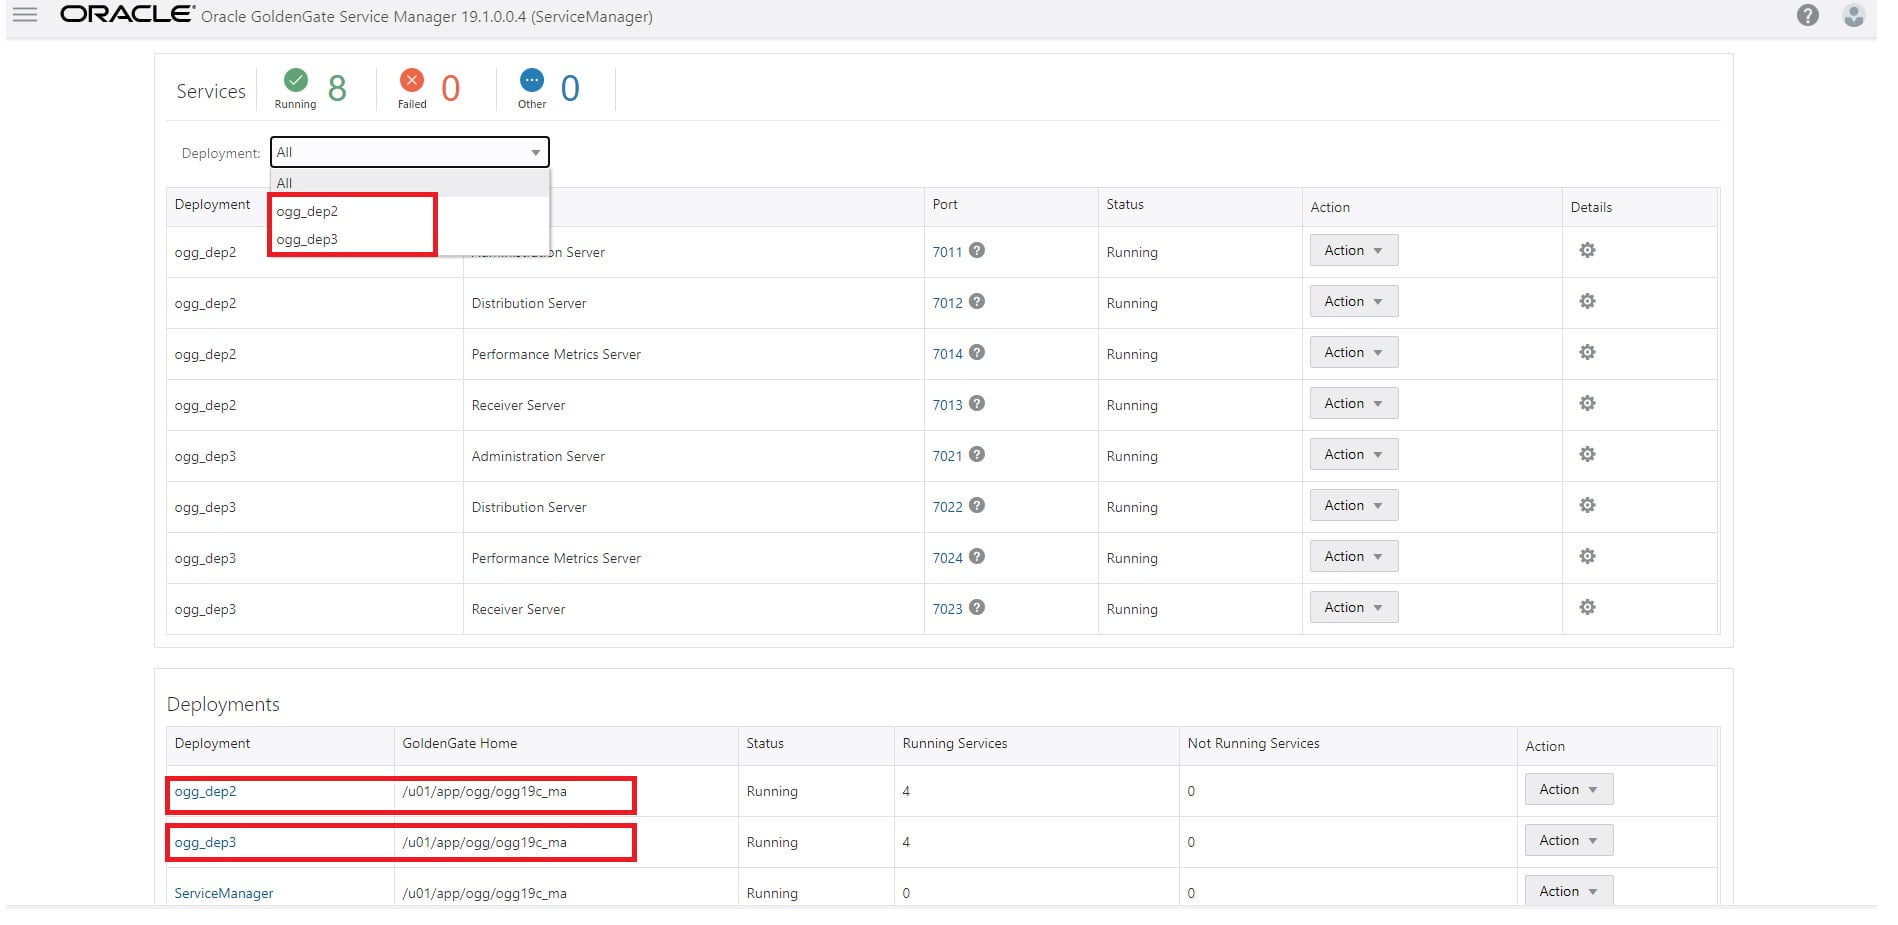Open Action dropdown for ogg_dep2 Performance Metrics Server
This screenshot has height=925, width=1898.
[x=1354, y=352]
